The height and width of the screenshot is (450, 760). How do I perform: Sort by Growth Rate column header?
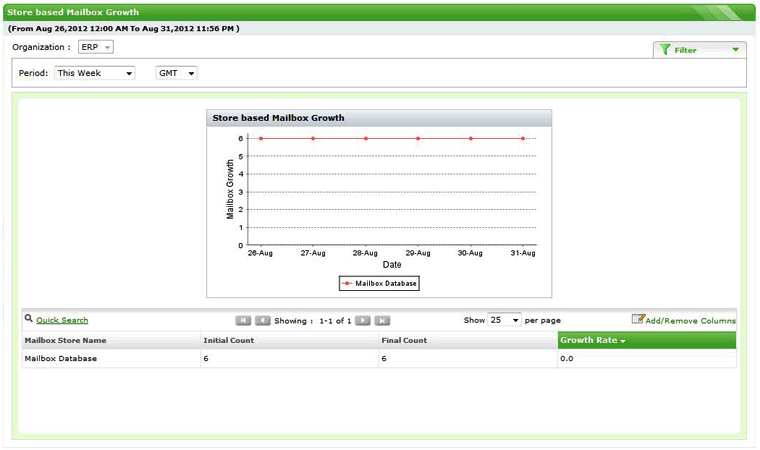[647, 340]
